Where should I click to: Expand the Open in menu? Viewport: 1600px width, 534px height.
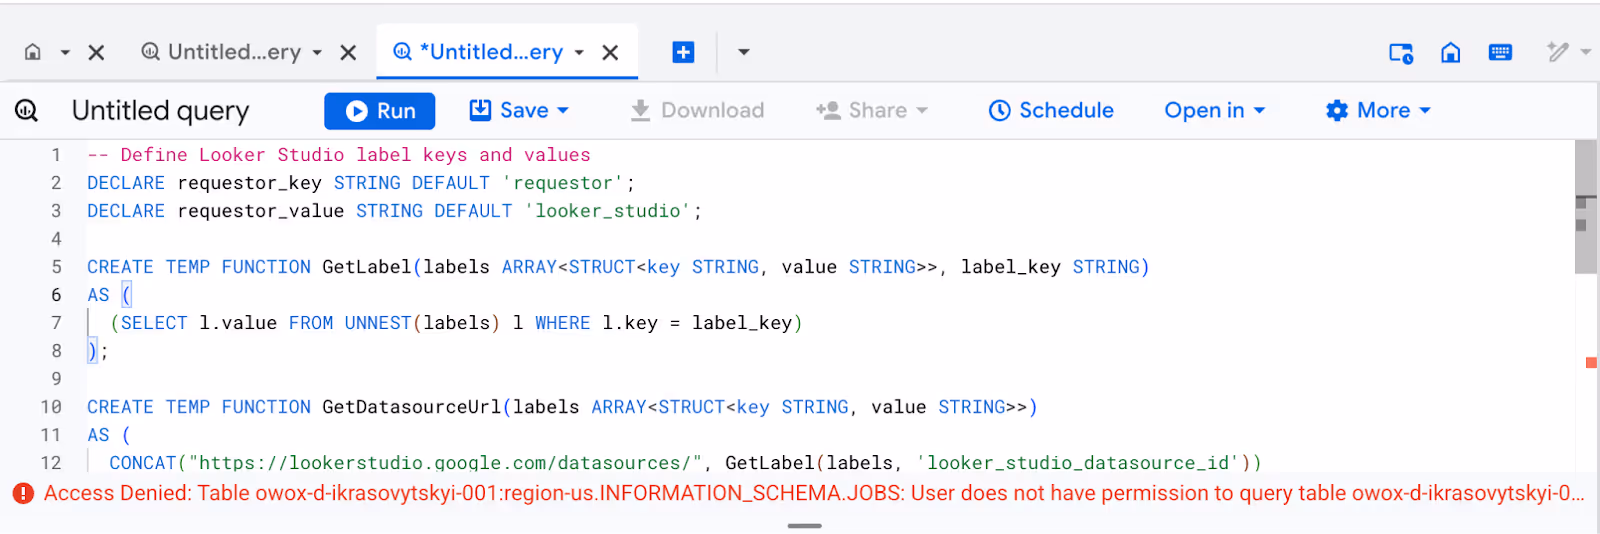[x=1215, y=110]
